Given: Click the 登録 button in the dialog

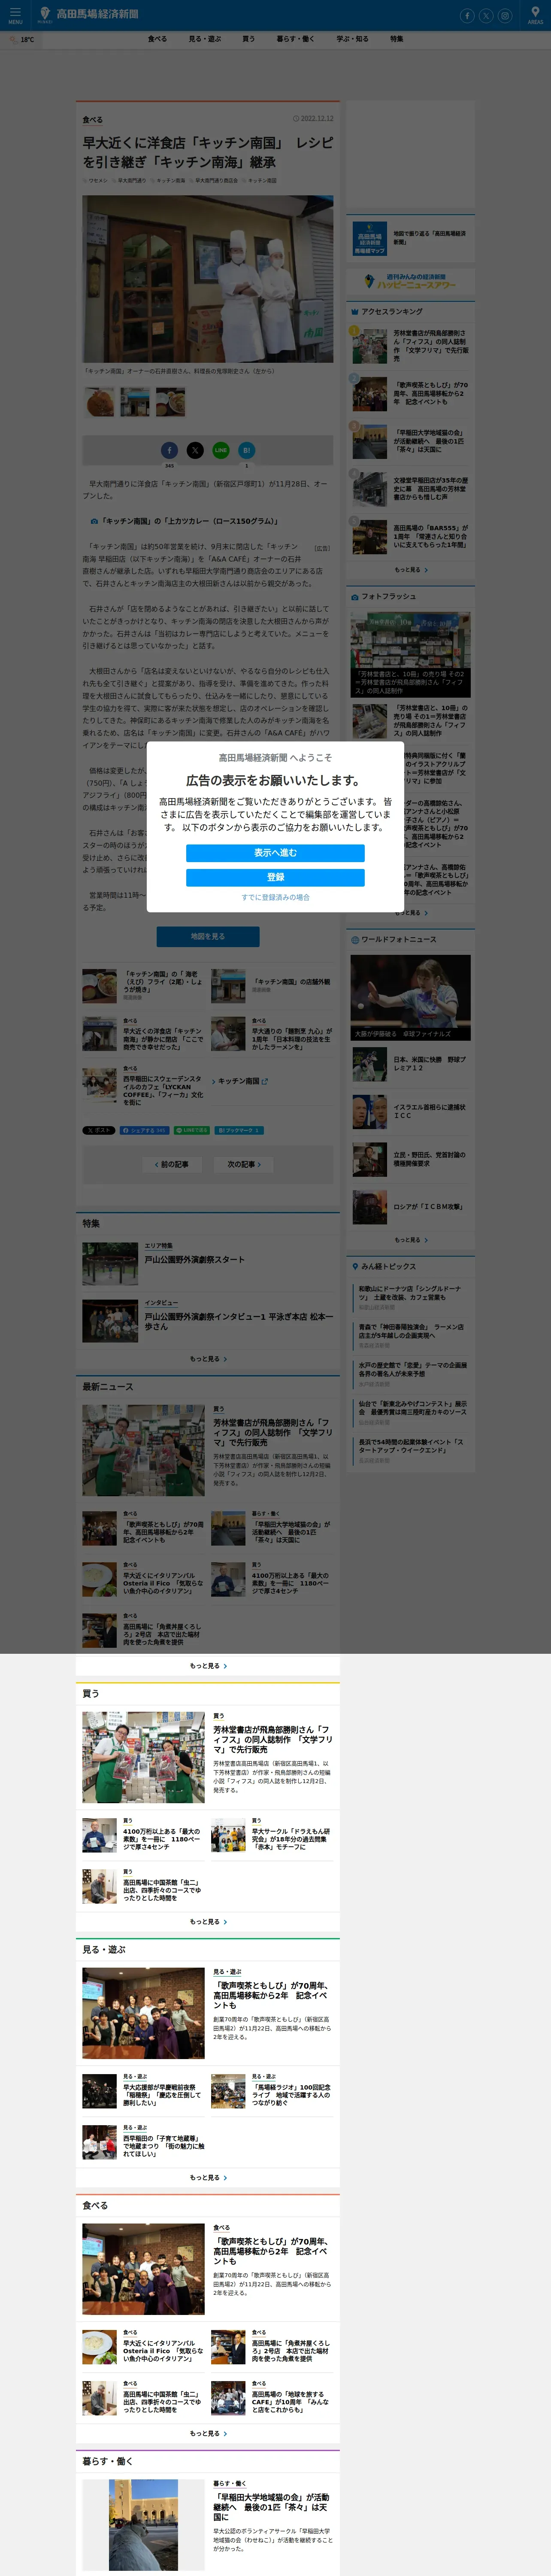Looking at the screenshot, I should (x=275, y=877).
